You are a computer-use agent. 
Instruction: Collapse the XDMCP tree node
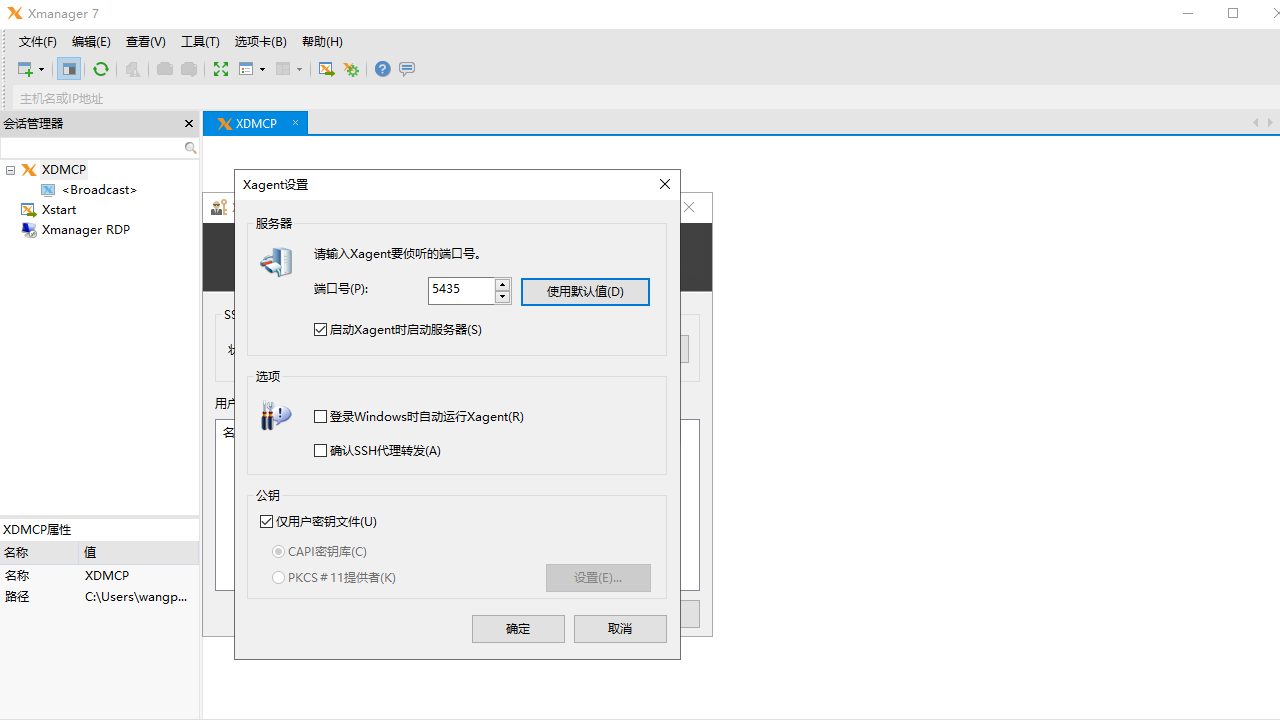click(10, 170)
